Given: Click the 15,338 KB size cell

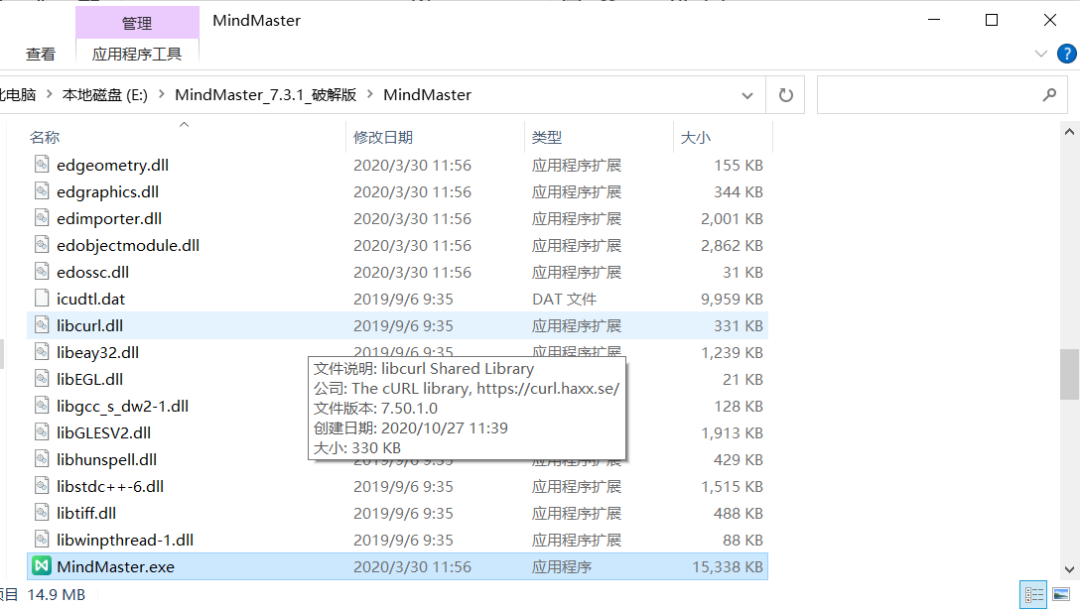Looking at the screenshot, I should [x=727, y=567].
